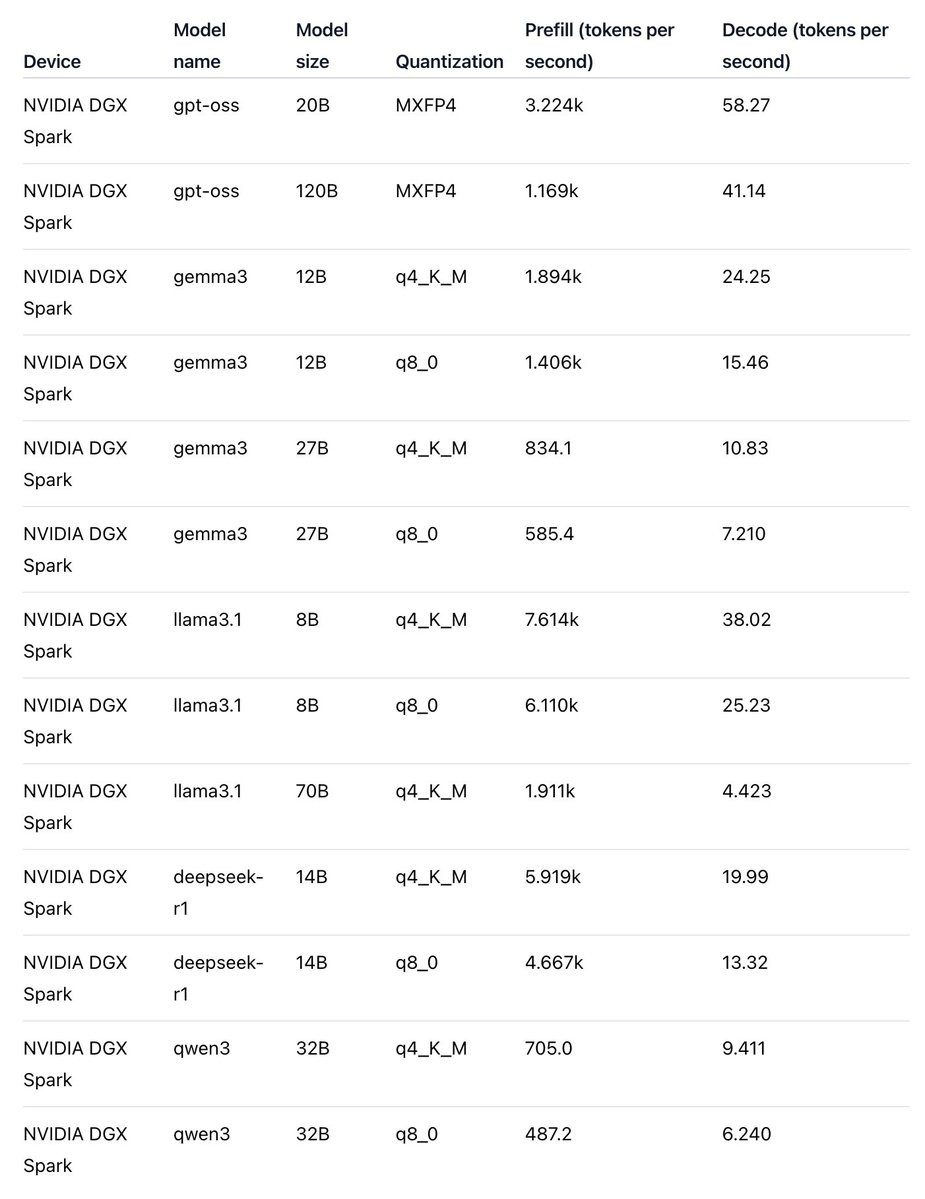The width and height of the screenshot is (925, 1199).
Task: Click the 3.224k prefill value
Action: click(x=553, y=106)
